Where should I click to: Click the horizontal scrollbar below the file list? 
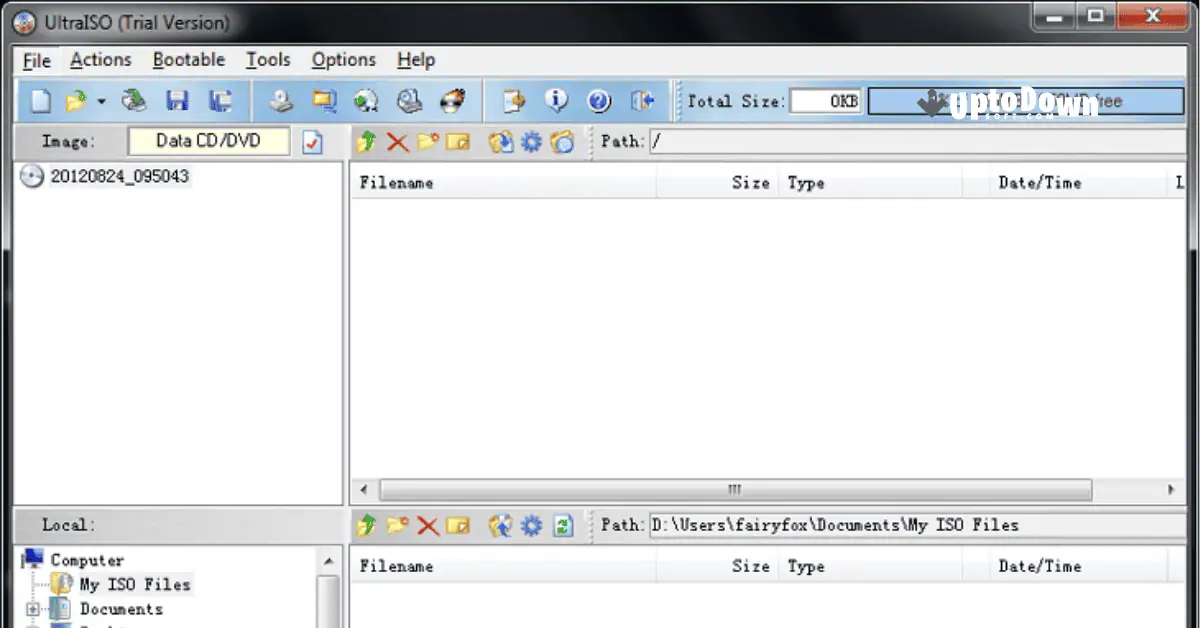click(733, 489)
